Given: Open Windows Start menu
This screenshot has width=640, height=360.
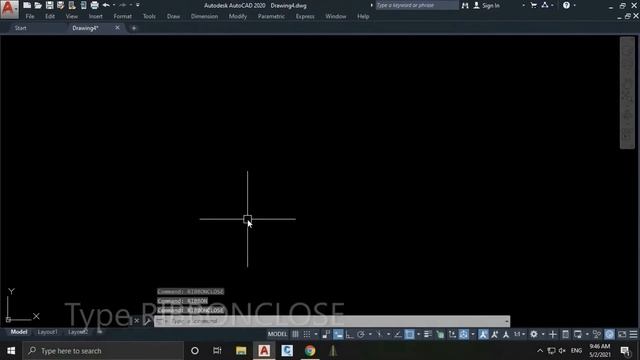Looking at the screenshot, I should [x=11, y=351].
